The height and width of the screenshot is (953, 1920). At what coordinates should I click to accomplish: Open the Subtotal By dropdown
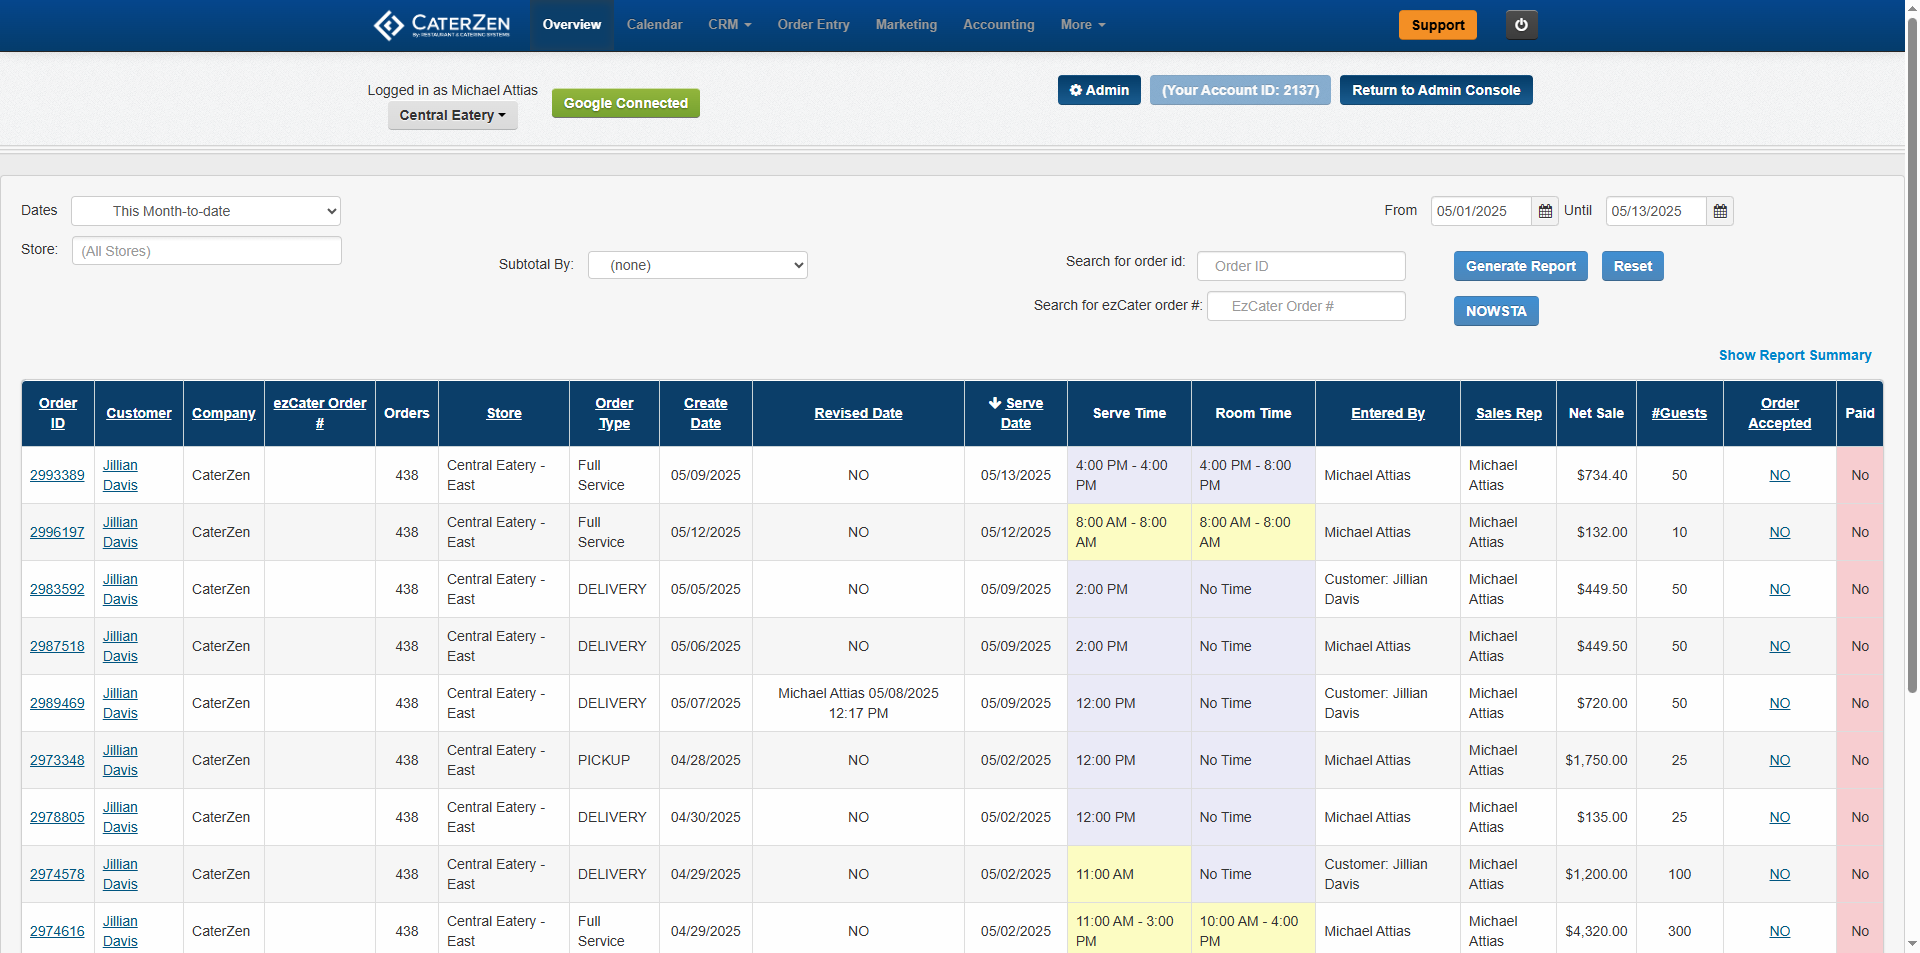click(697, 265)
